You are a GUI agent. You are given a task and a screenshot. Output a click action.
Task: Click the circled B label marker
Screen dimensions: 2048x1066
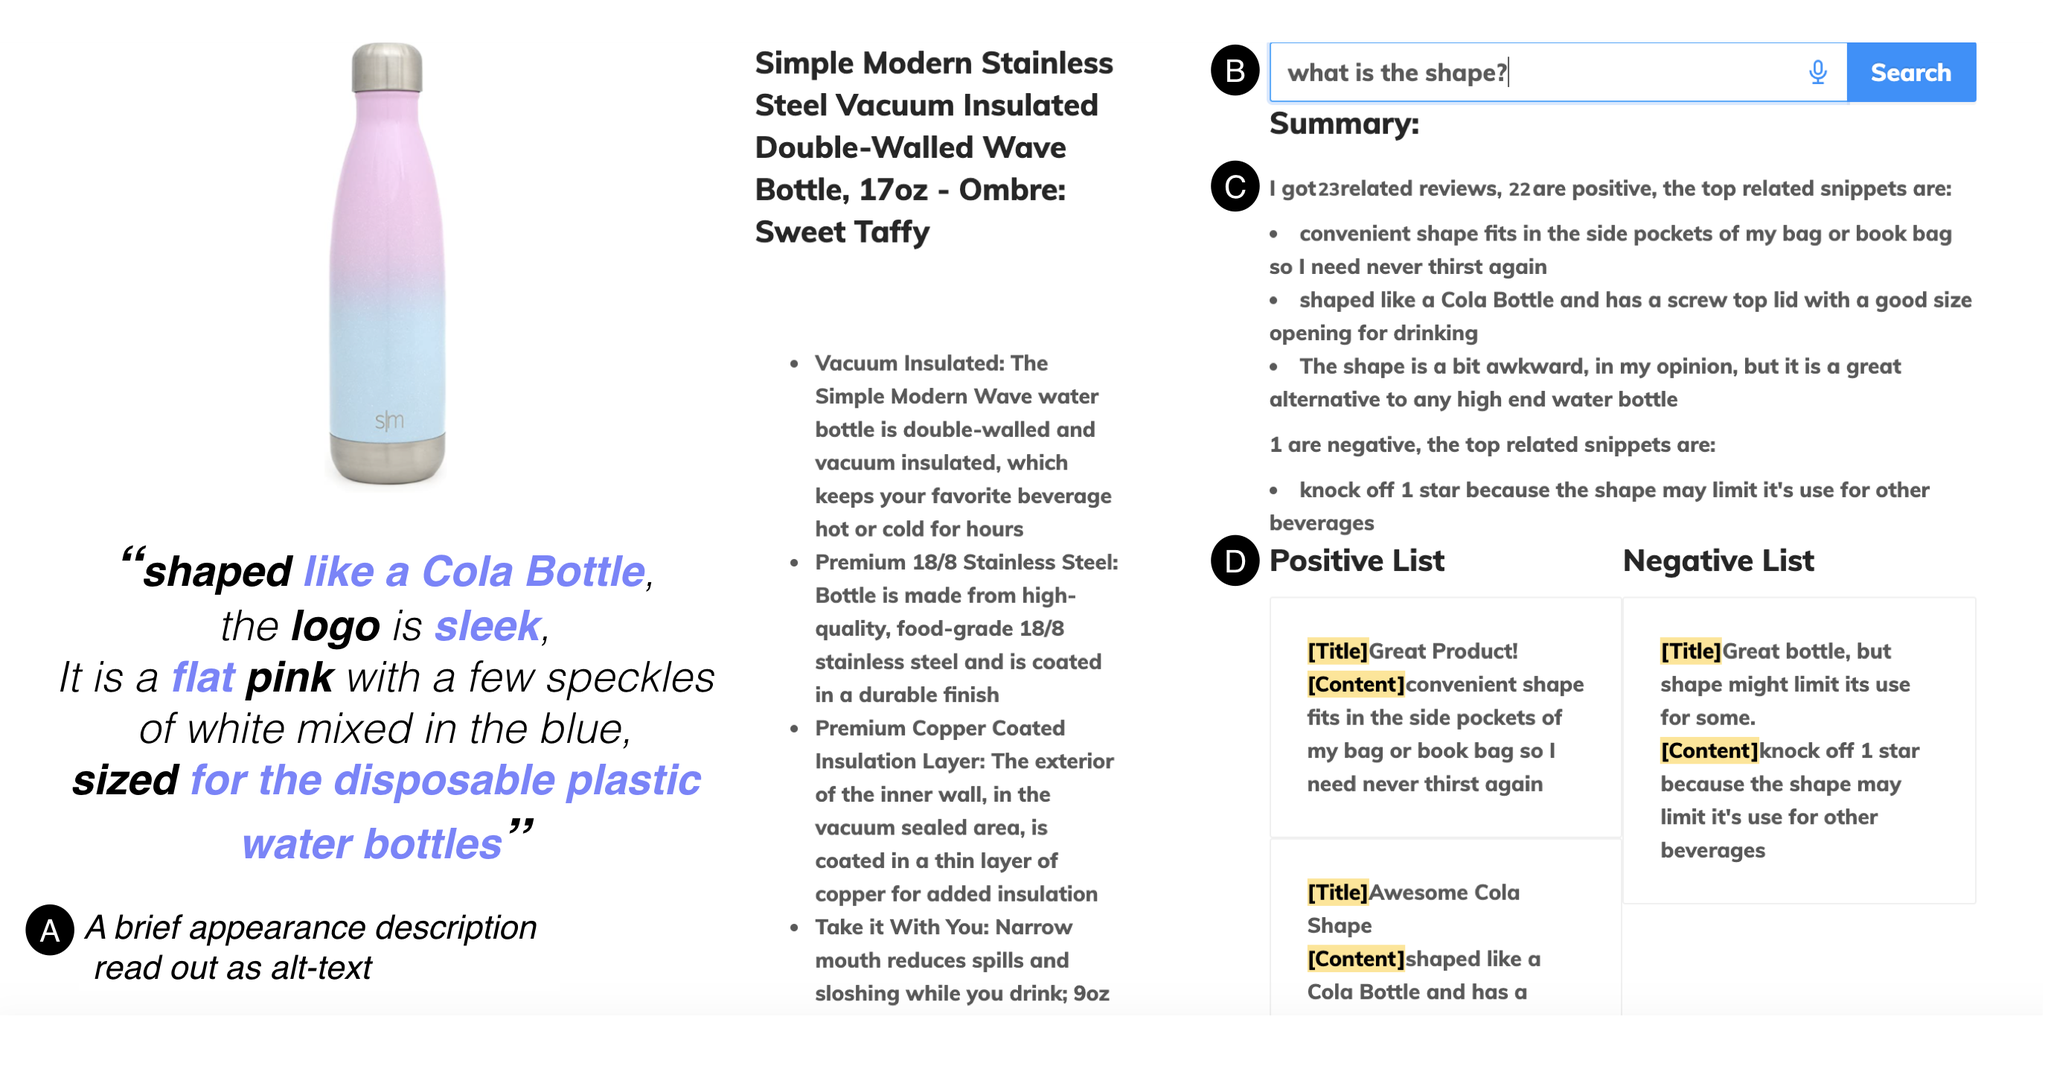click(1235, 72)
